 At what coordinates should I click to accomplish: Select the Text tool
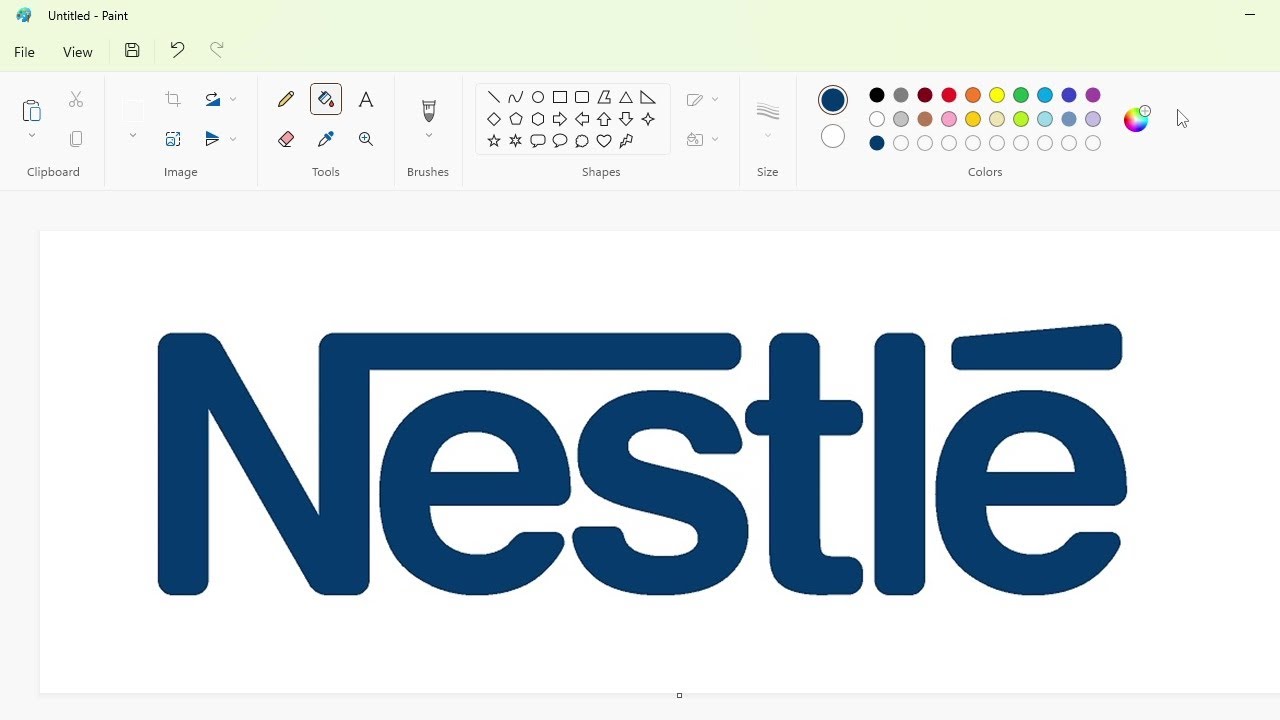coord(366,99)
